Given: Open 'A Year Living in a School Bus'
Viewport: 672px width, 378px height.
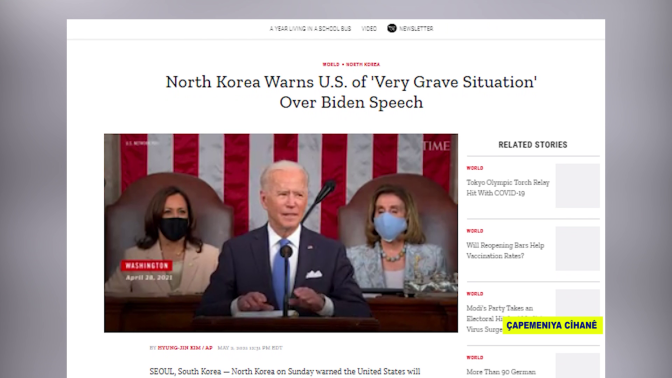Looking at the screenshot, I should 310,29.
